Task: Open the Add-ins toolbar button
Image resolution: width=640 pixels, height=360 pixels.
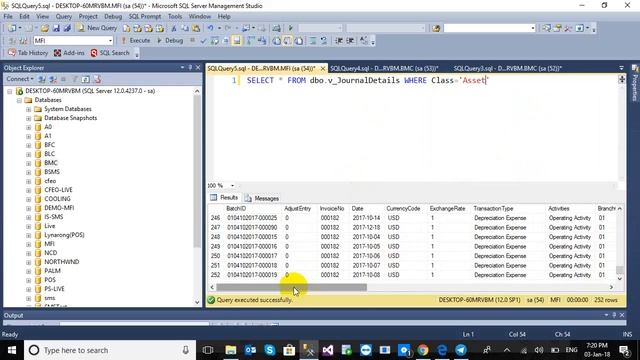Action: coord(69,53)
